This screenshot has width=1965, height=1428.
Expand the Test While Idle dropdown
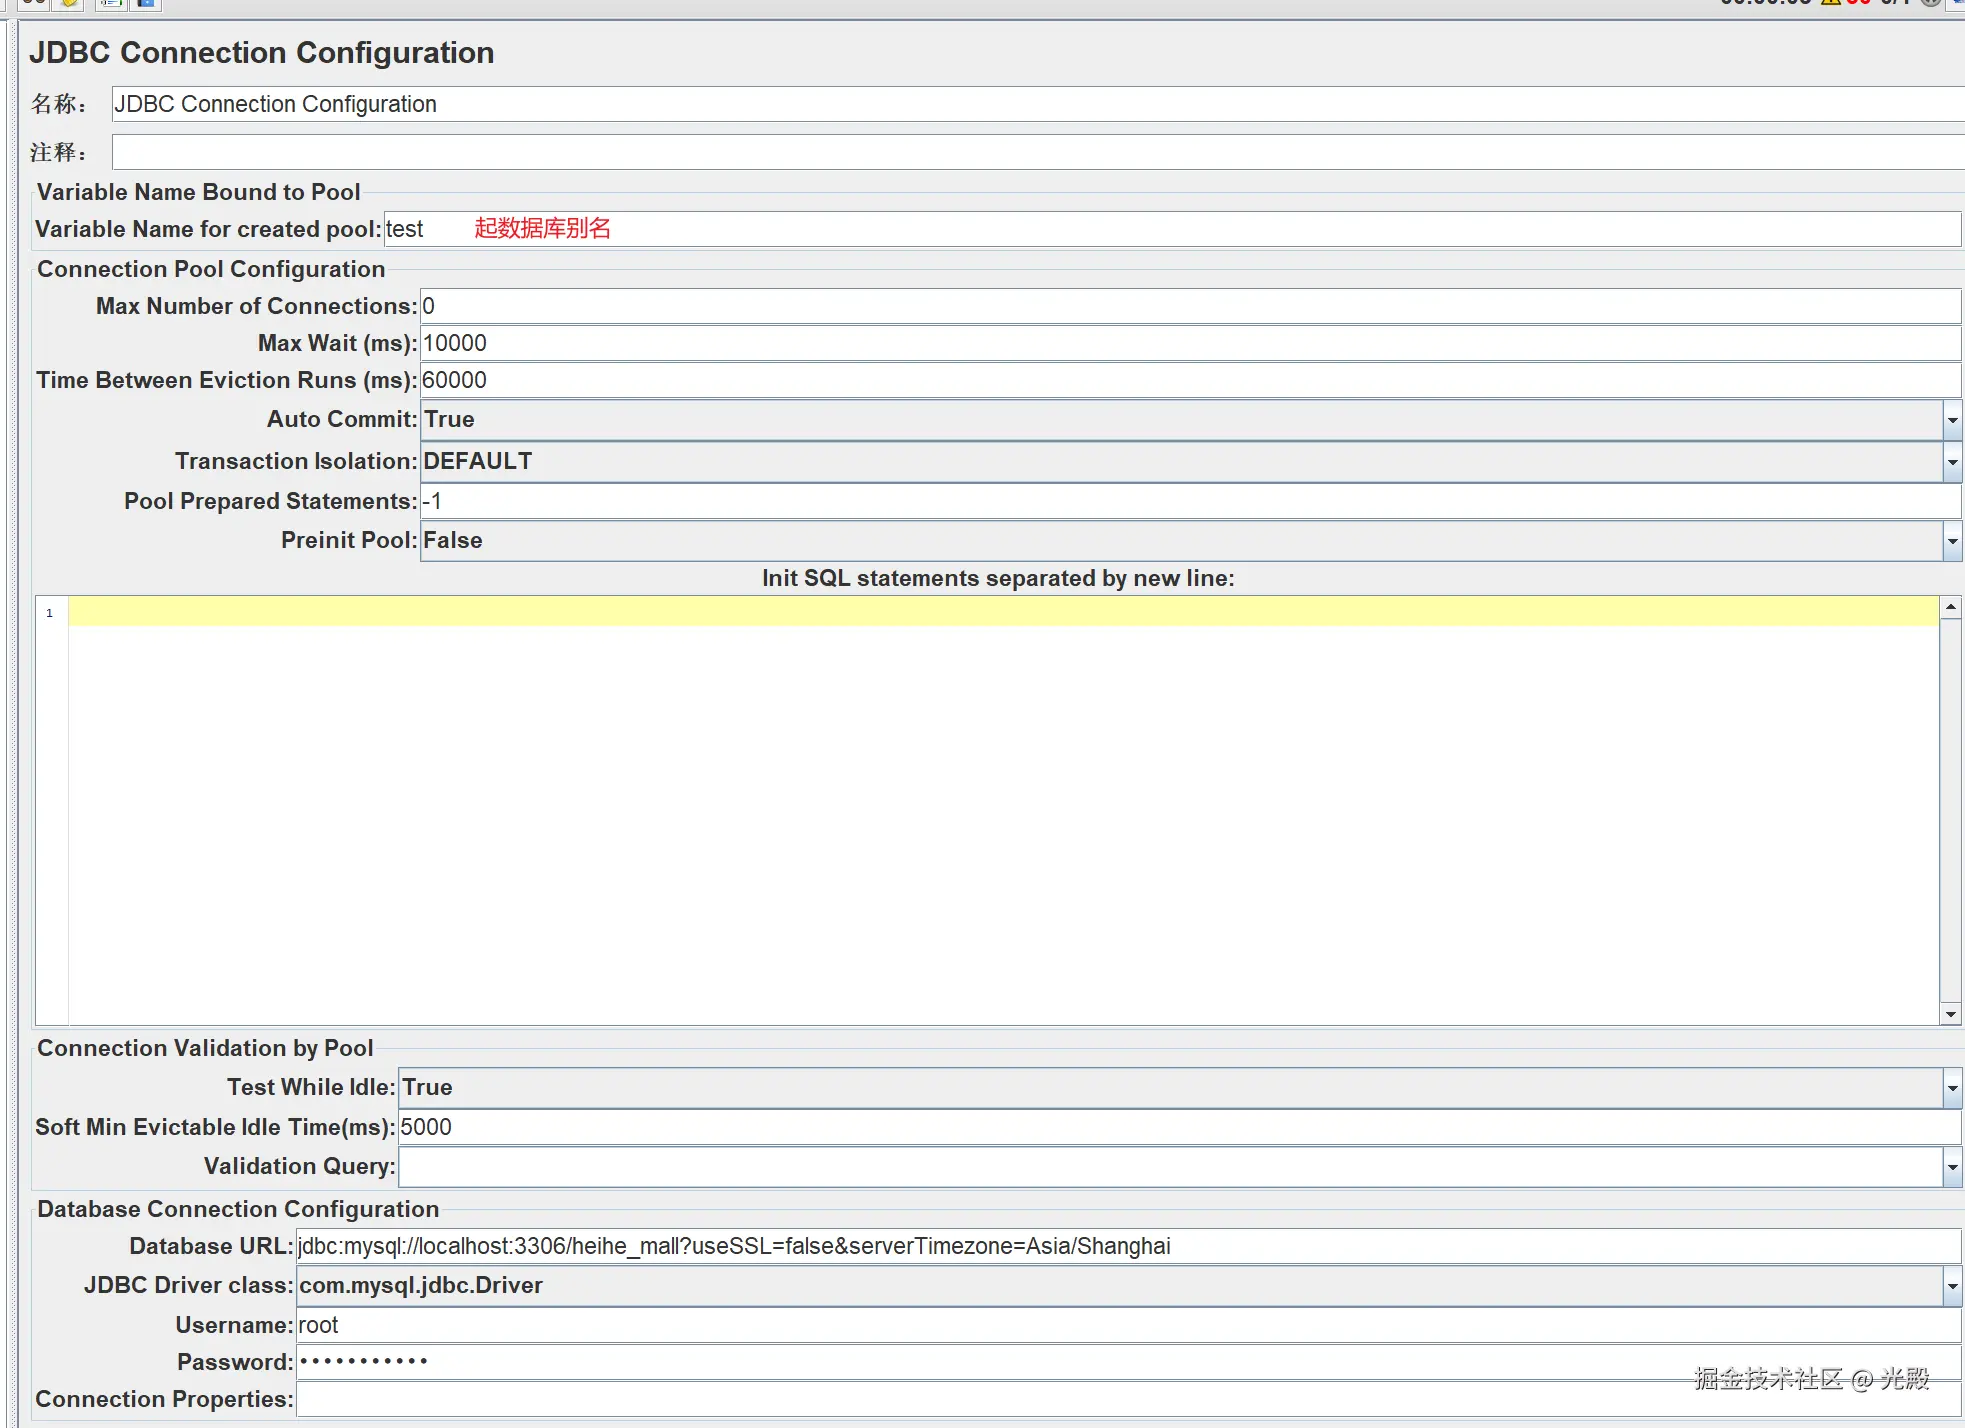1951,1088
